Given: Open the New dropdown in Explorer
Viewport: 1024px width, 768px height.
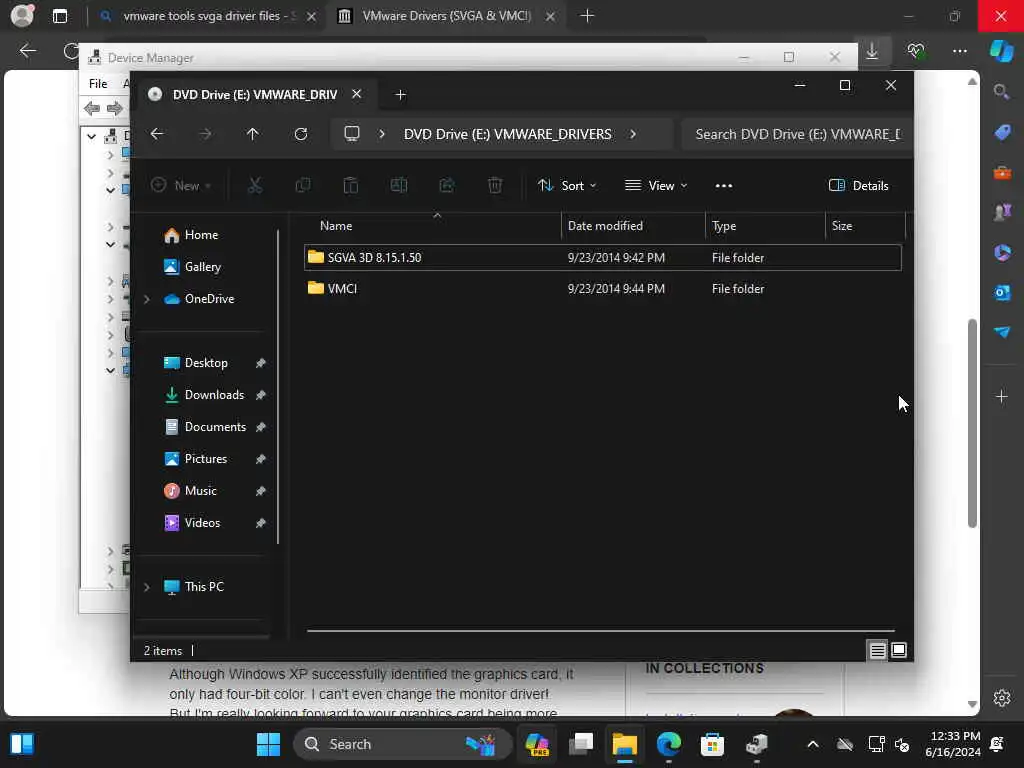Looking at the screenshot, I should click(x=181, y=185).
